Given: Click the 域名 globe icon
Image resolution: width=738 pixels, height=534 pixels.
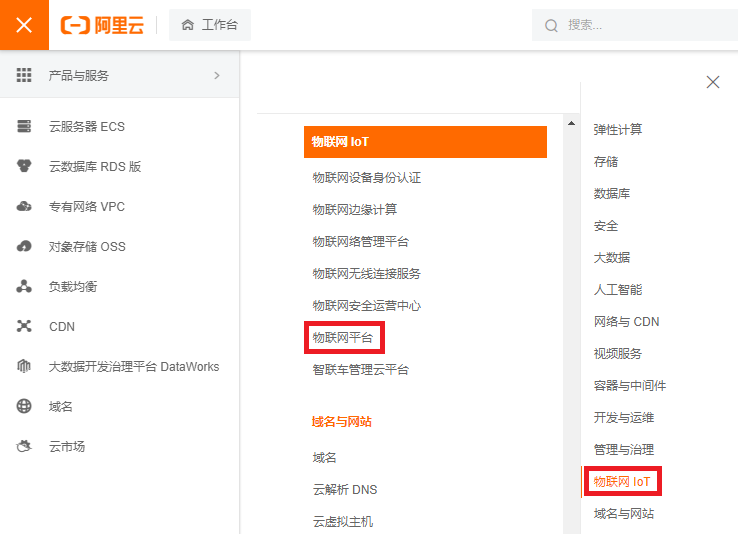Looking at the screenshot, I should (x=25, y=407).
